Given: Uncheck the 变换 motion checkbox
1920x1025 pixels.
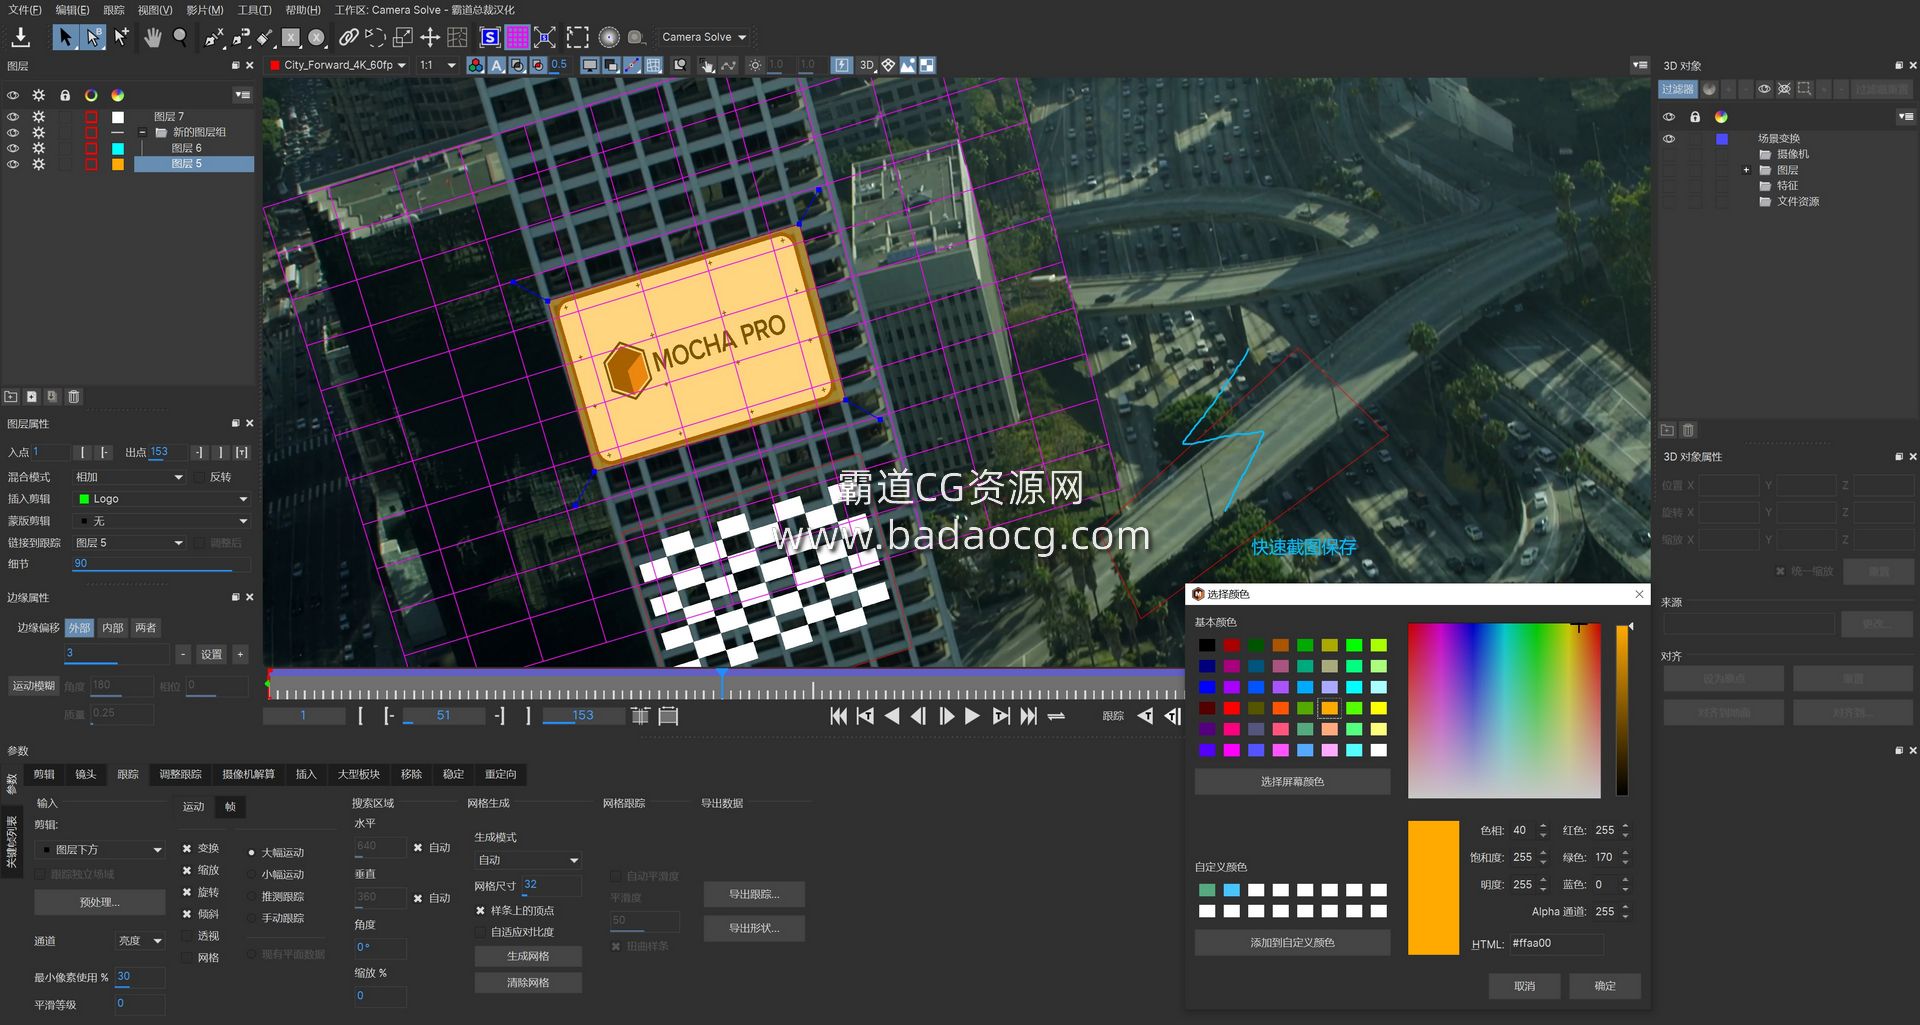Looking at the screenshot, I should (x=187, y=848).
